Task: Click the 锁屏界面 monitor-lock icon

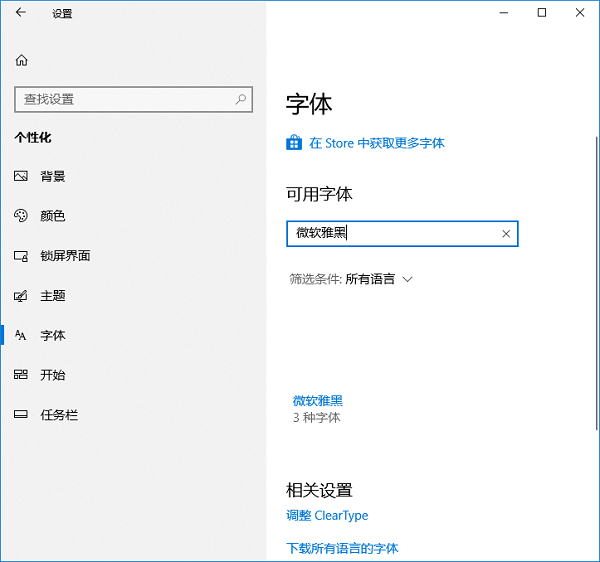Action: (x=21, y=256)
